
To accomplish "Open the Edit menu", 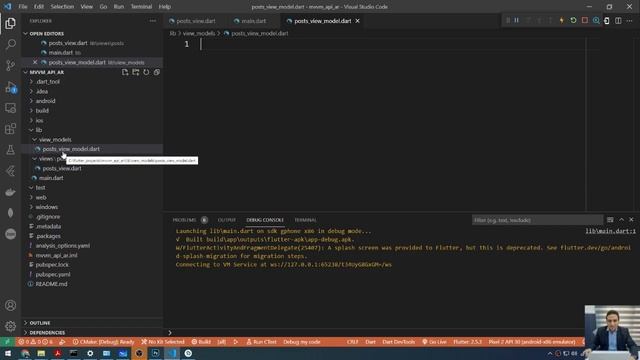I will click(39, 7).
